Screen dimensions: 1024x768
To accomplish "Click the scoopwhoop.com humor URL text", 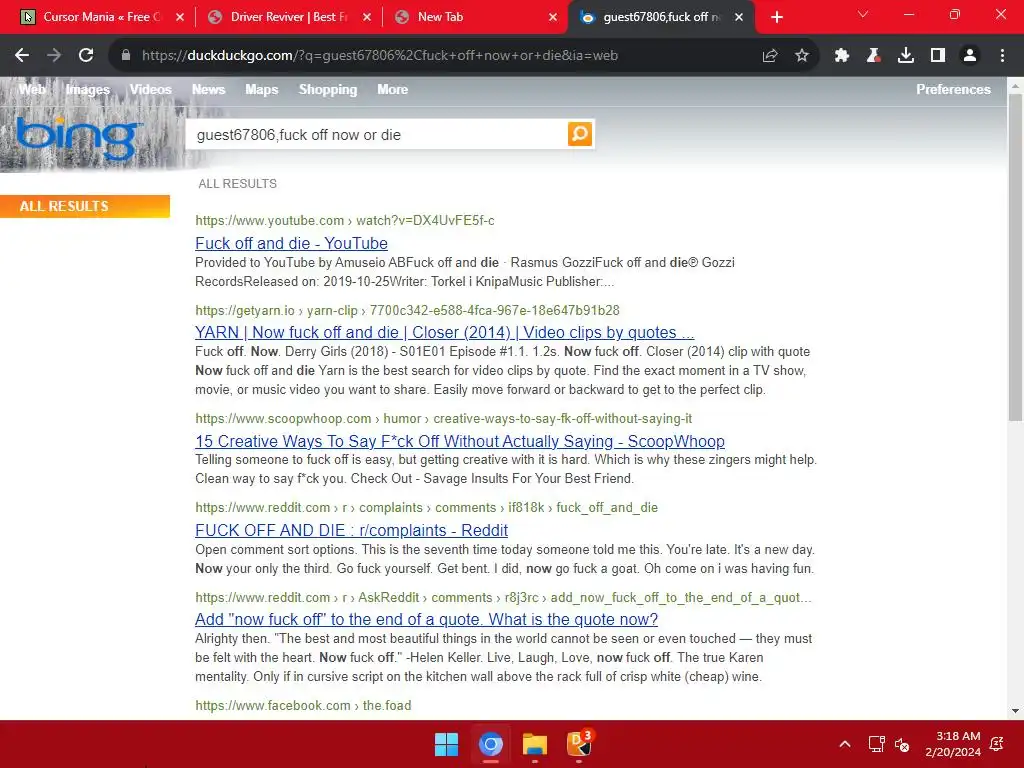I will click(x=443, y=419).
